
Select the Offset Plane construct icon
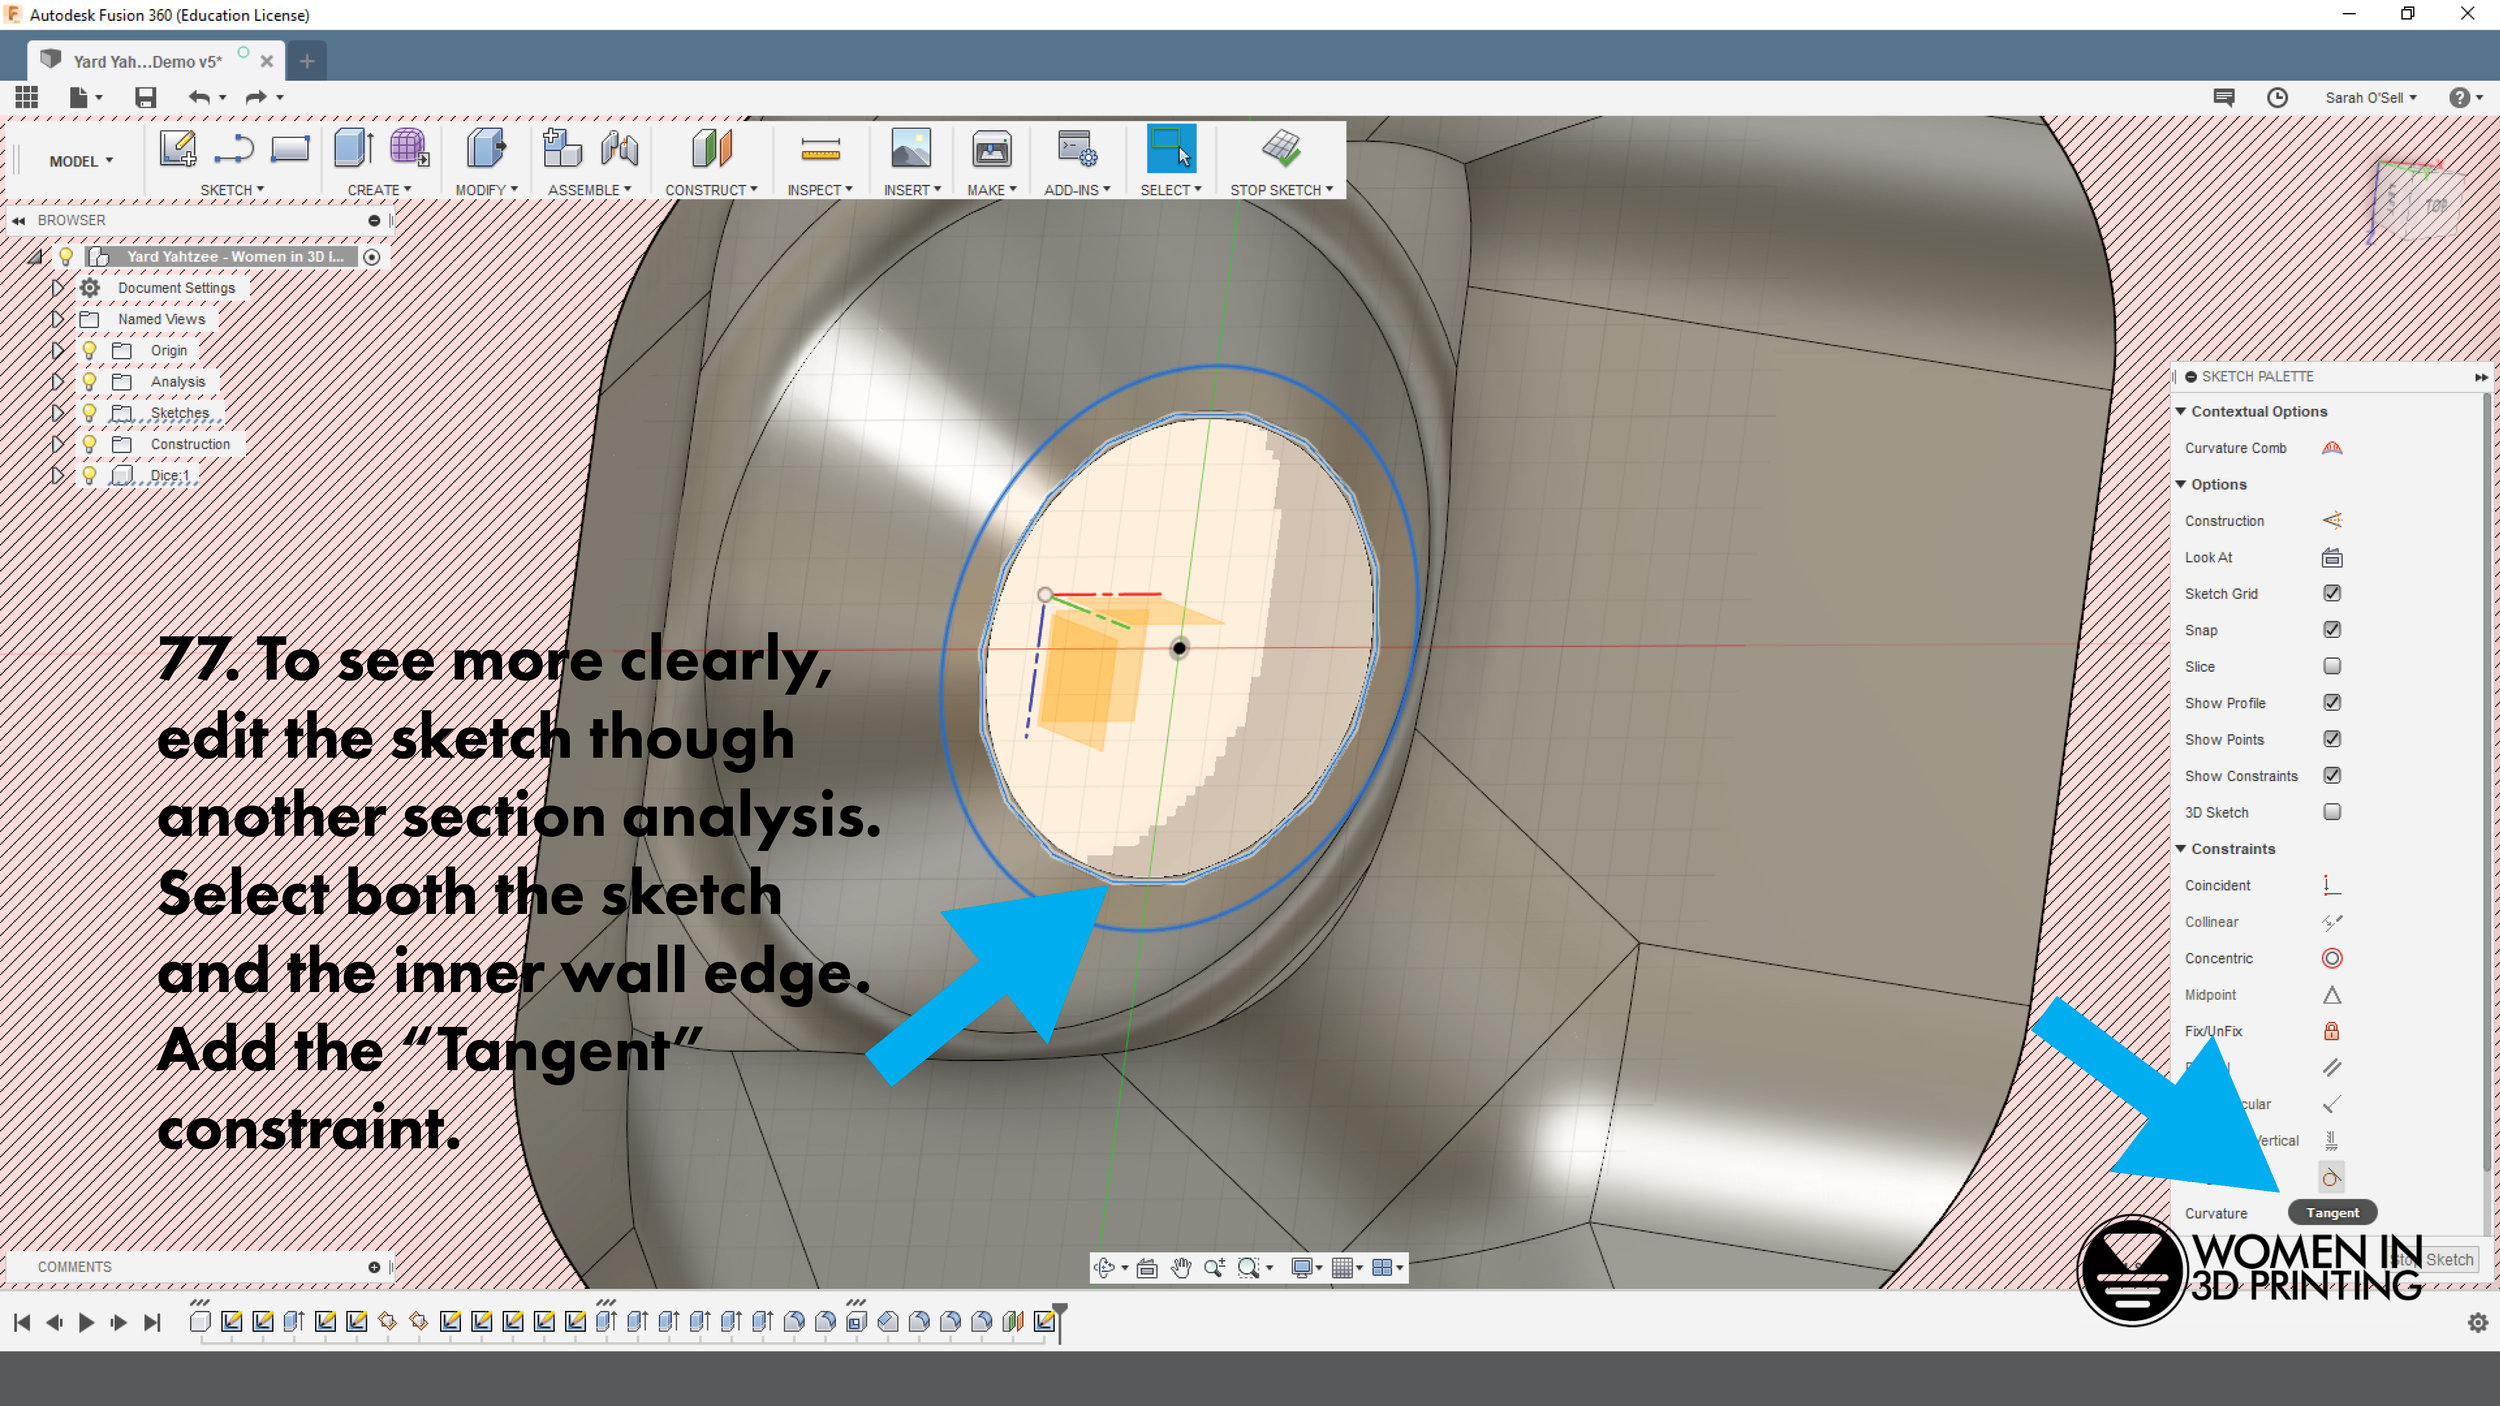tap(712, 148)
